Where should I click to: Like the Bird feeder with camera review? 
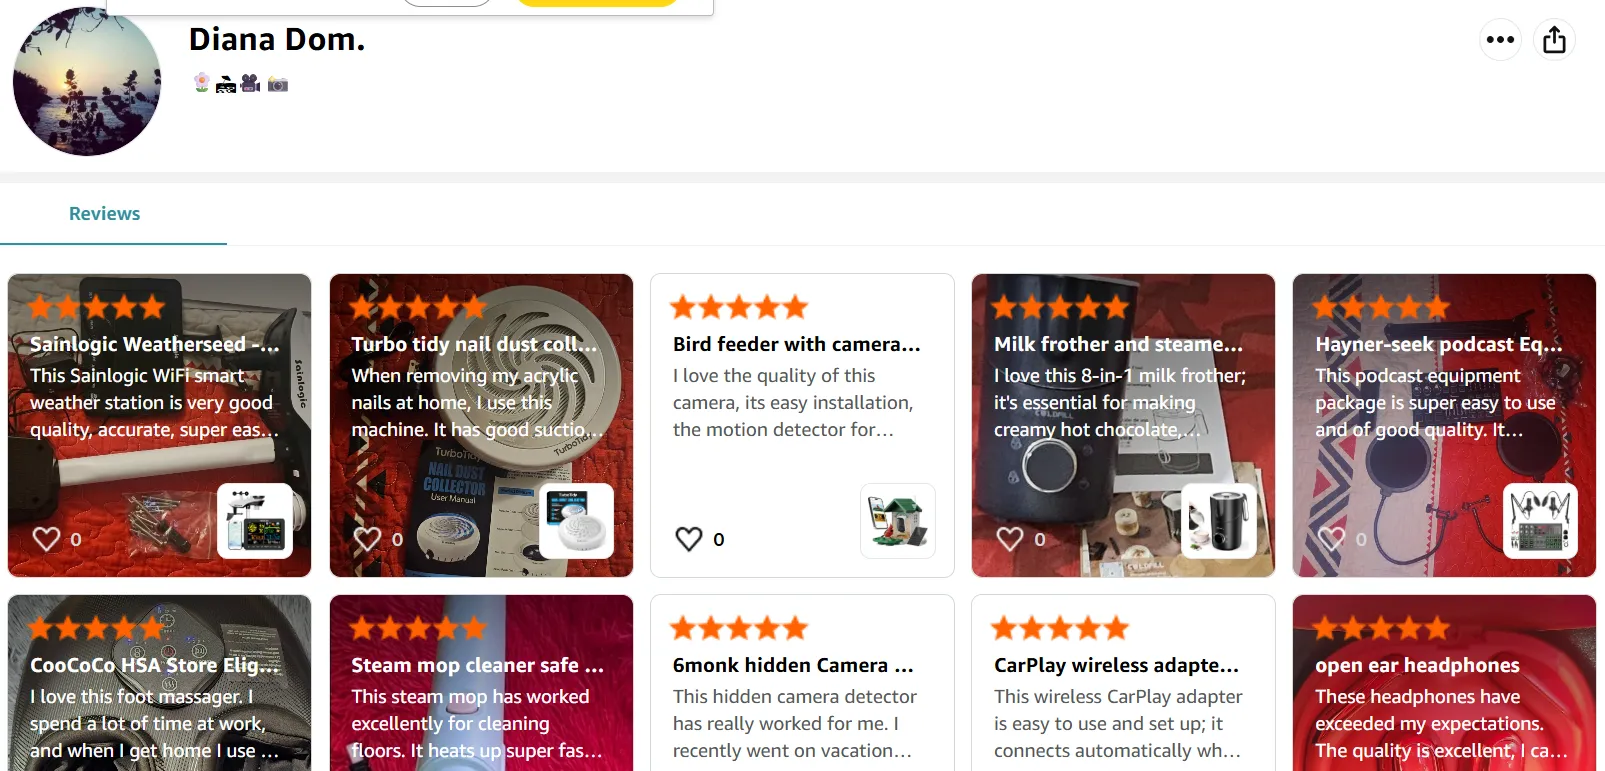(689, 539)
